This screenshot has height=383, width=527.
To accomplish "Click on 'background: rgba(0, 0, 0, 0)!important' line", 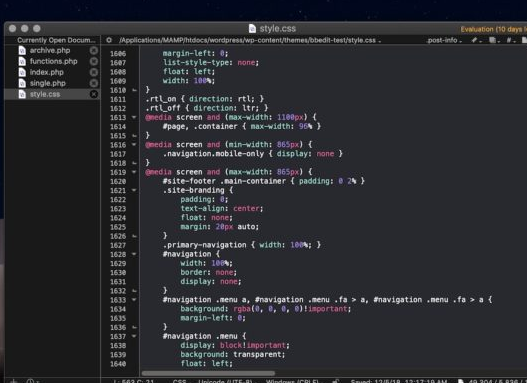I will tap(266, 309).
